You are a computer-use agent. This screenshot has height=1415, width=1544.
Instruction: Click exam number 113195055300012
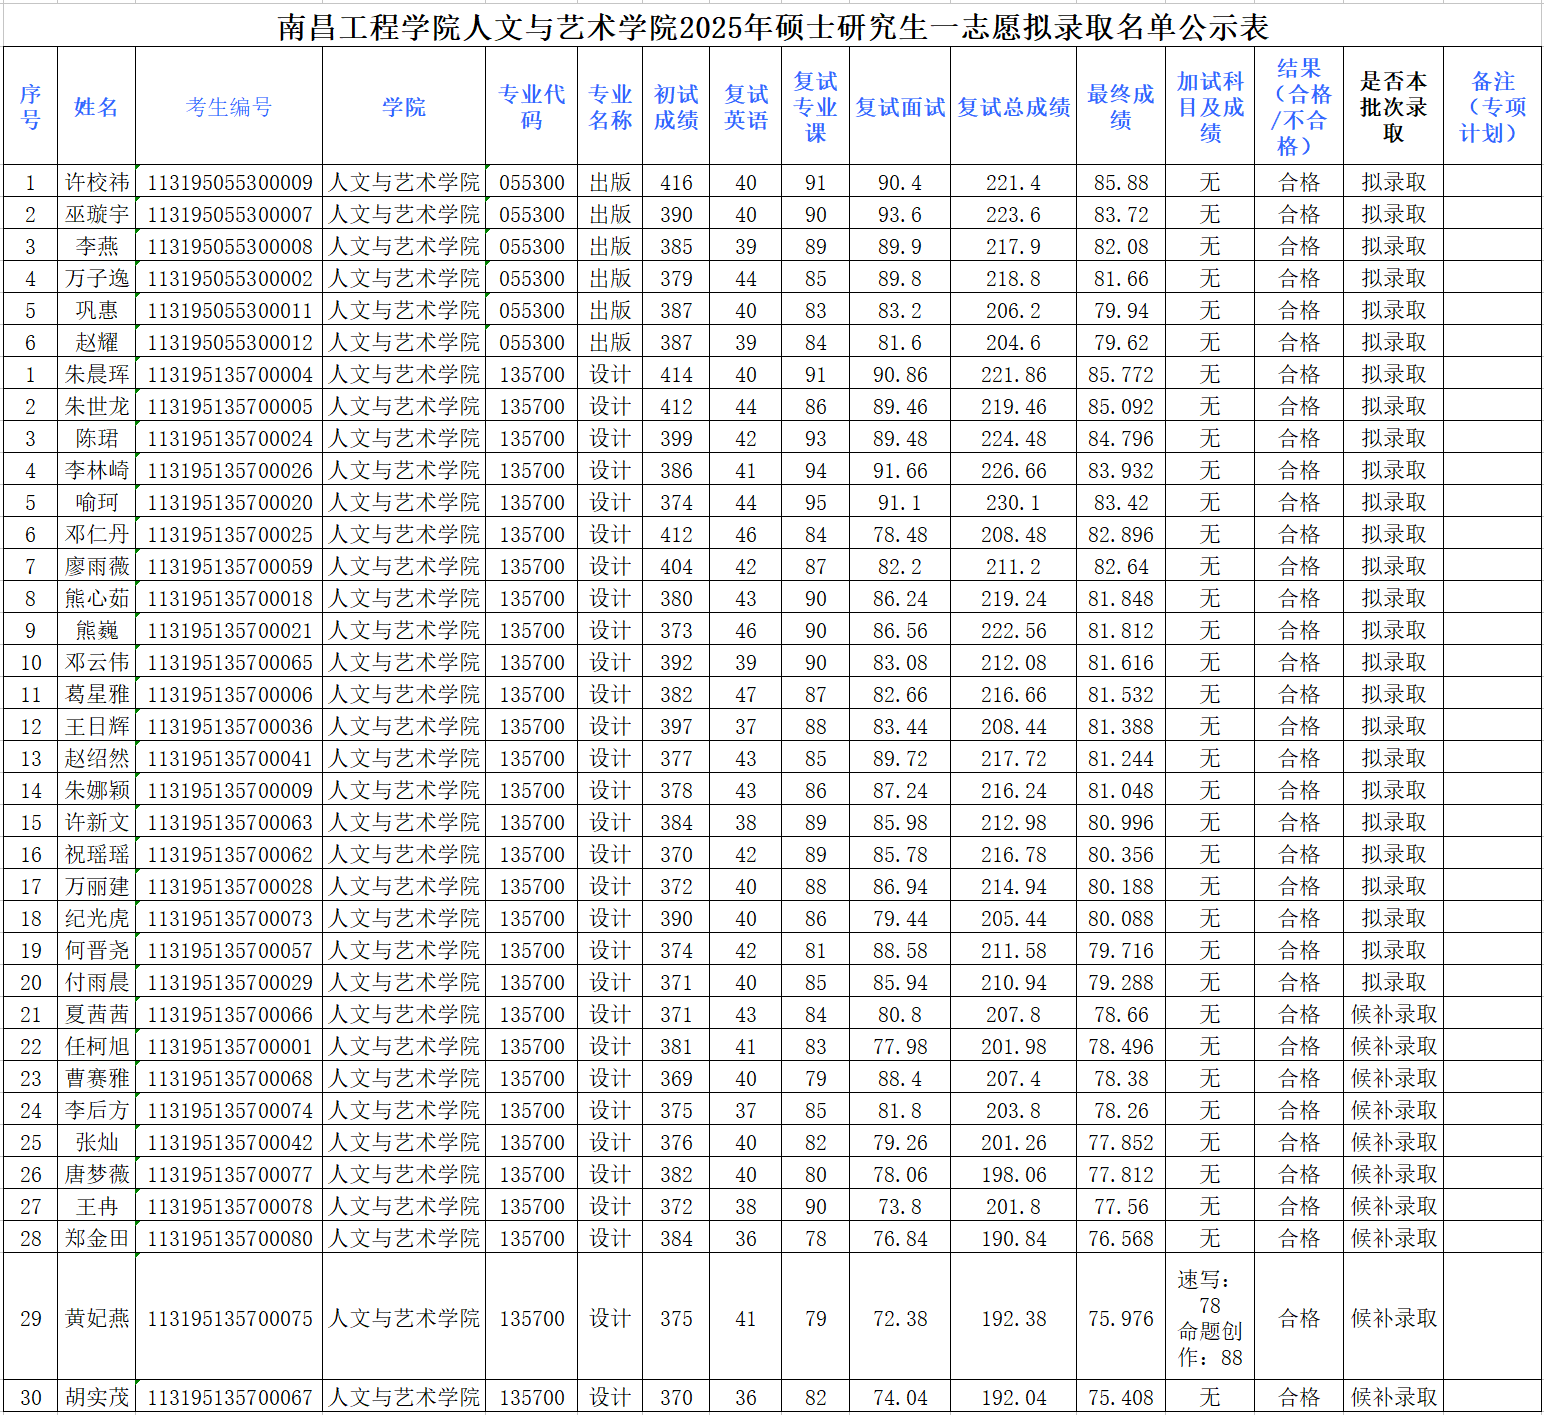point(230,343)
